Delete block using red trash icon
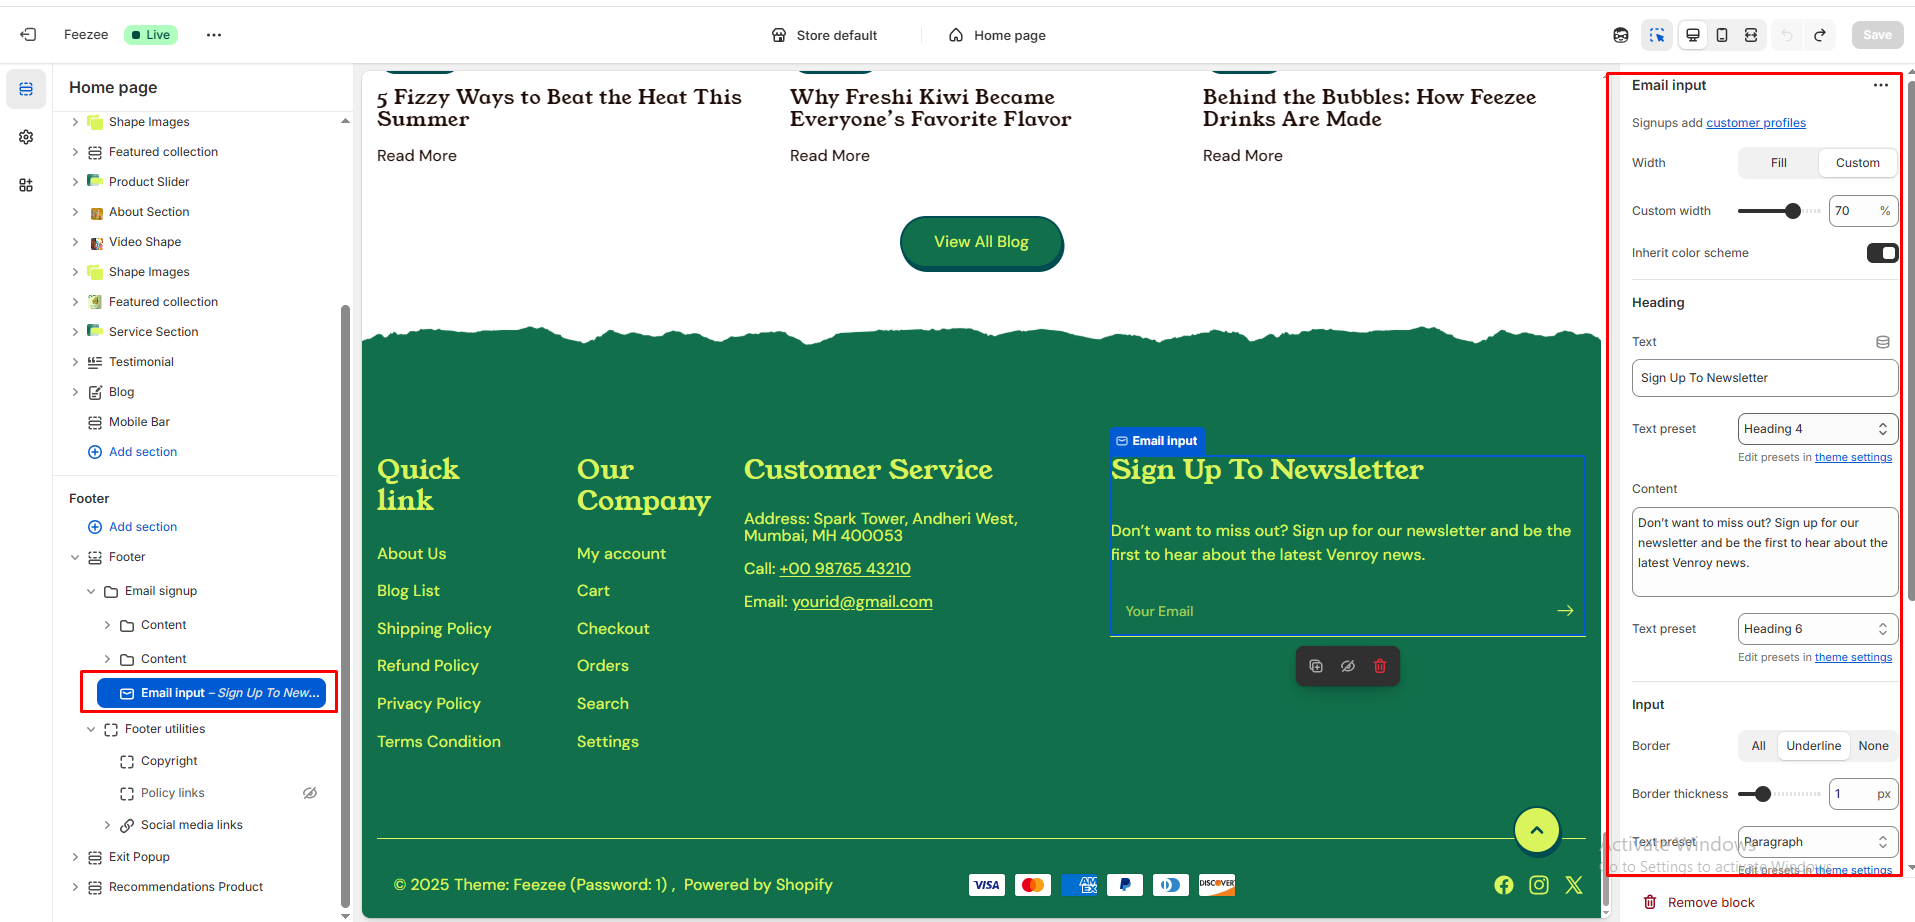The image size is (1915, 922). pyautogui.click(x=1380, y=666)
